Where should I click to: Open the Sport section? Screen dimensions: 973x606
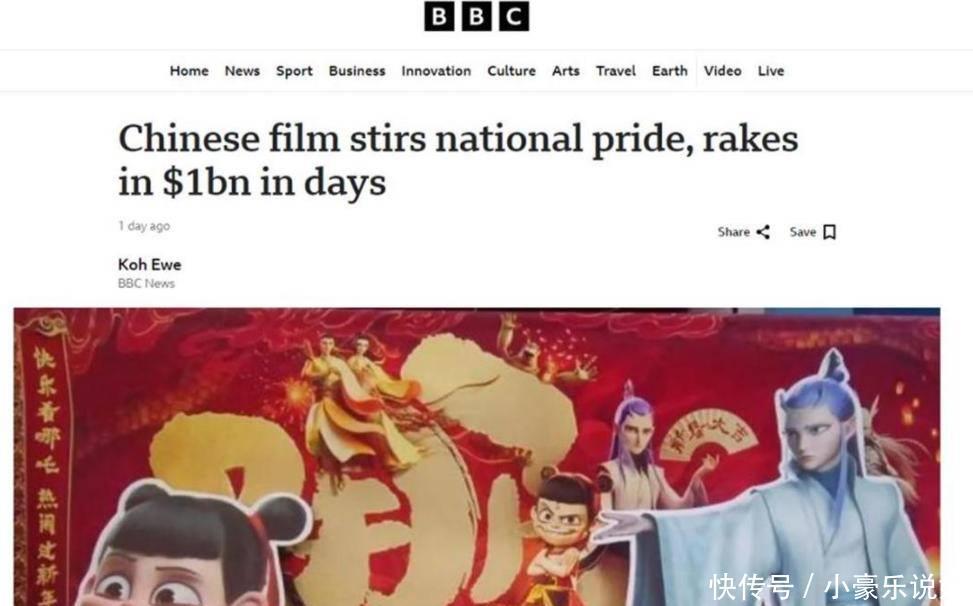pos(294,71)
